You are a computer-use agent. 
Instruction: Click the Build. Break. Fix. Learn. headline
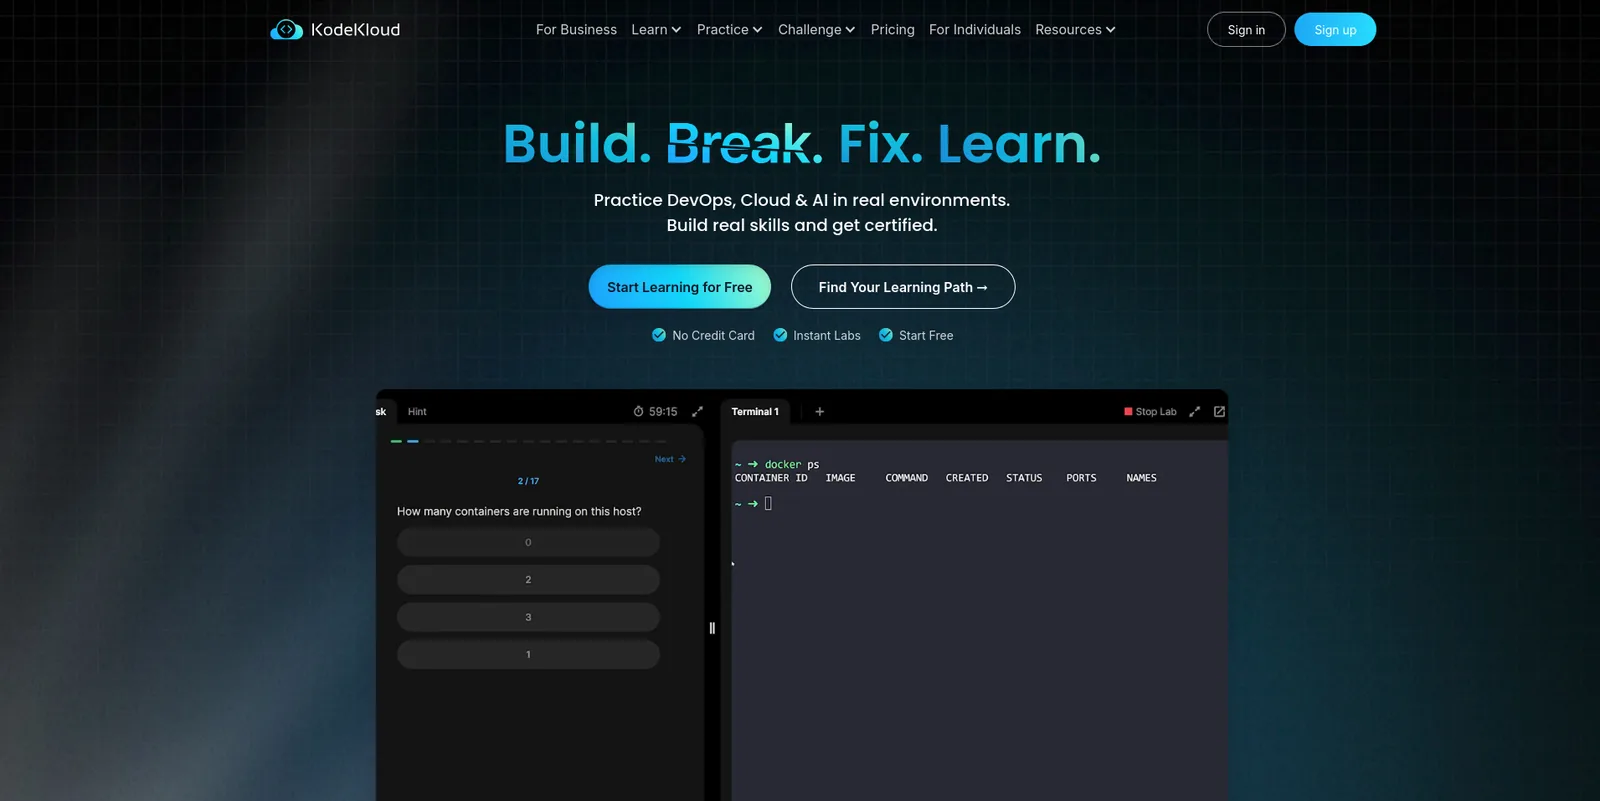(x=802, y=144)
